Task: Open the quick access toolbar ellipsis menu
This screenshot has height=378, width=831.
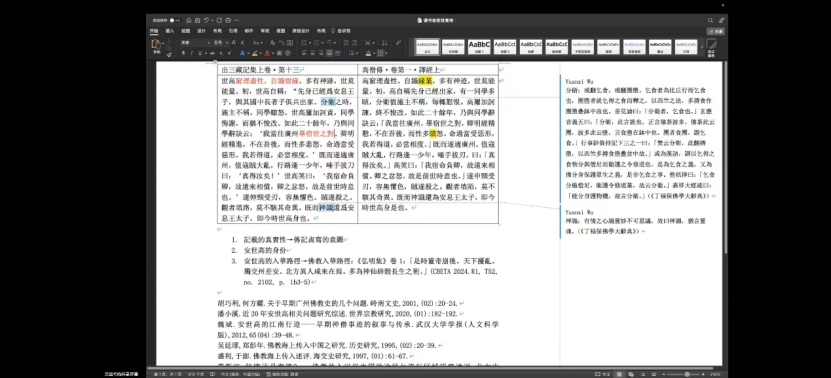Action: (236, 20)
